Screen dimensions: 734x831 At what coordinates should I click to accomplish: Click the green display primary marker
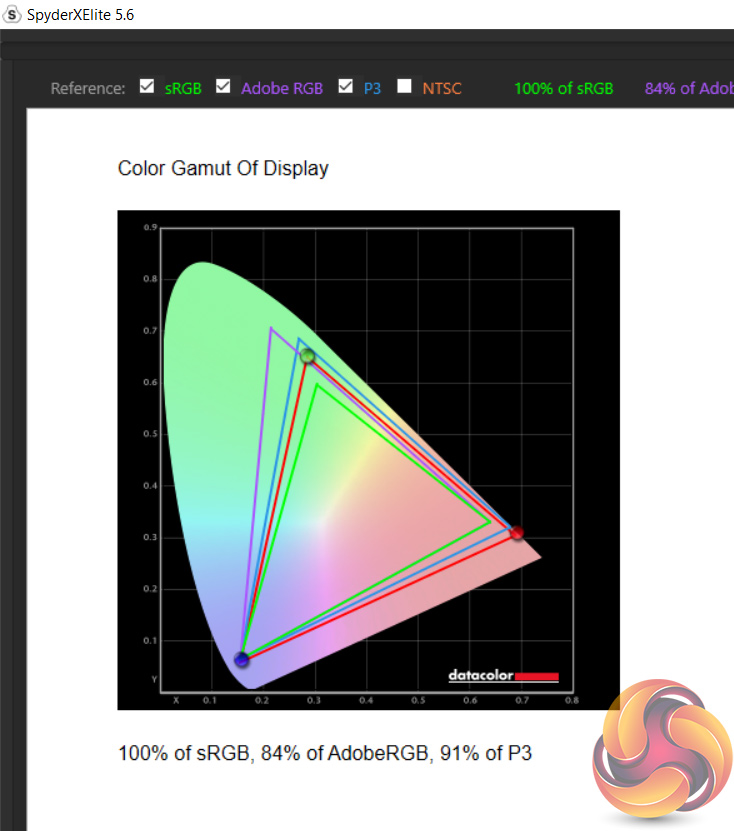[x=308, y=356]
